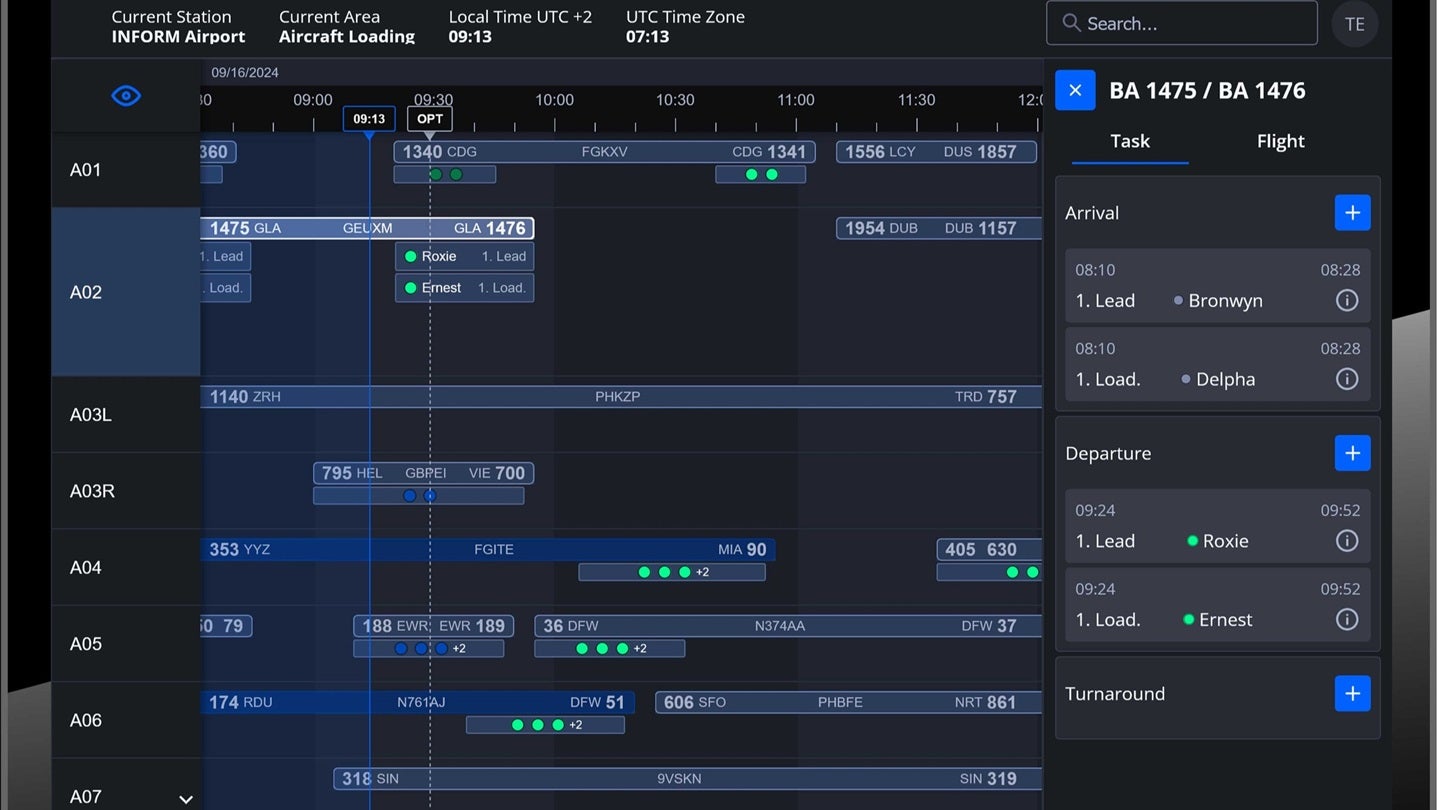Open info for Delpha's Load arrival task
The width and height of the screenshot is (1440, 810).
click(x=1346, y=379)
